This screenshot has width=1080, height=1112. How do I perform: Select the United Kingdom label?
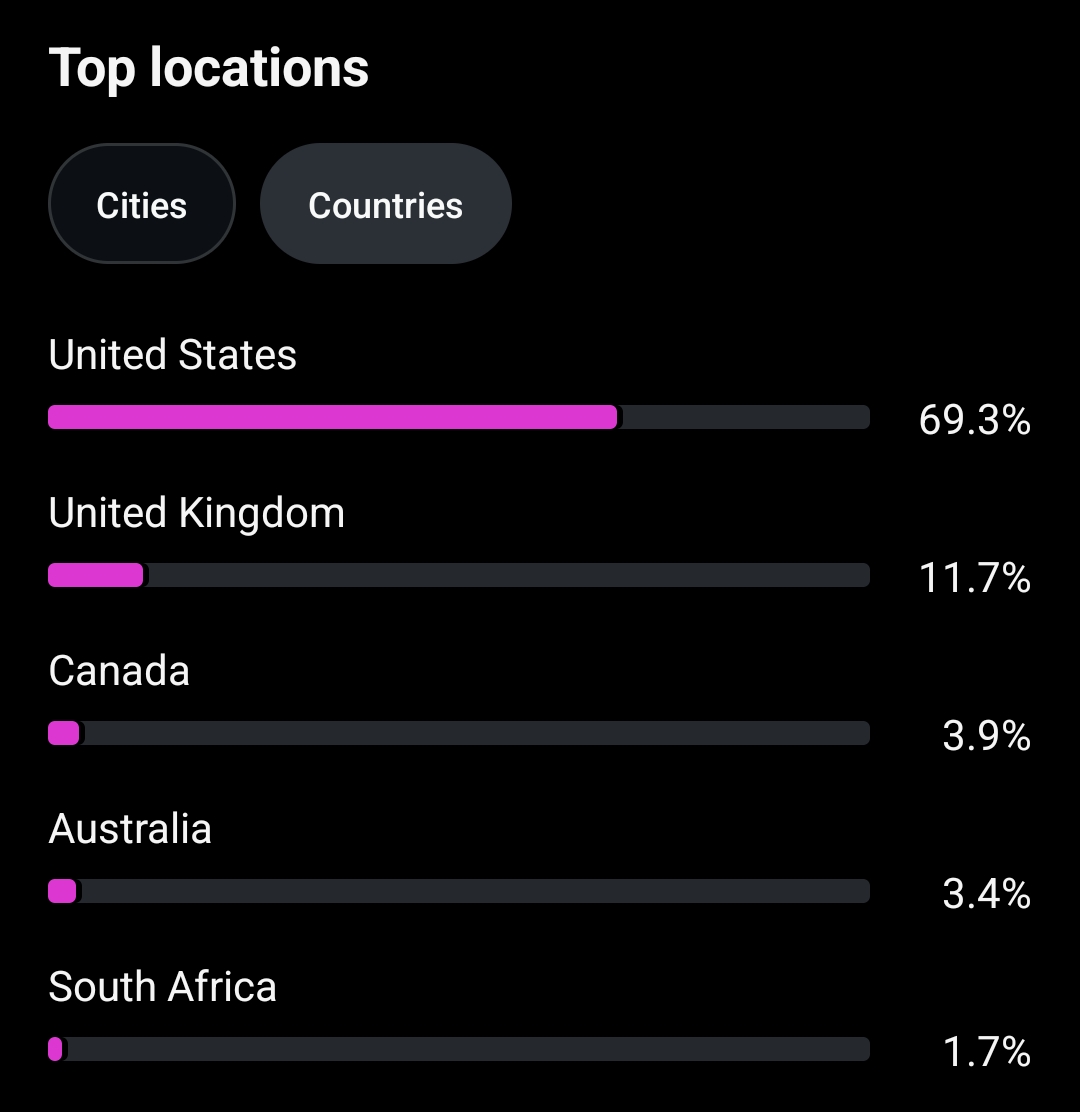(x=197, y=513)
